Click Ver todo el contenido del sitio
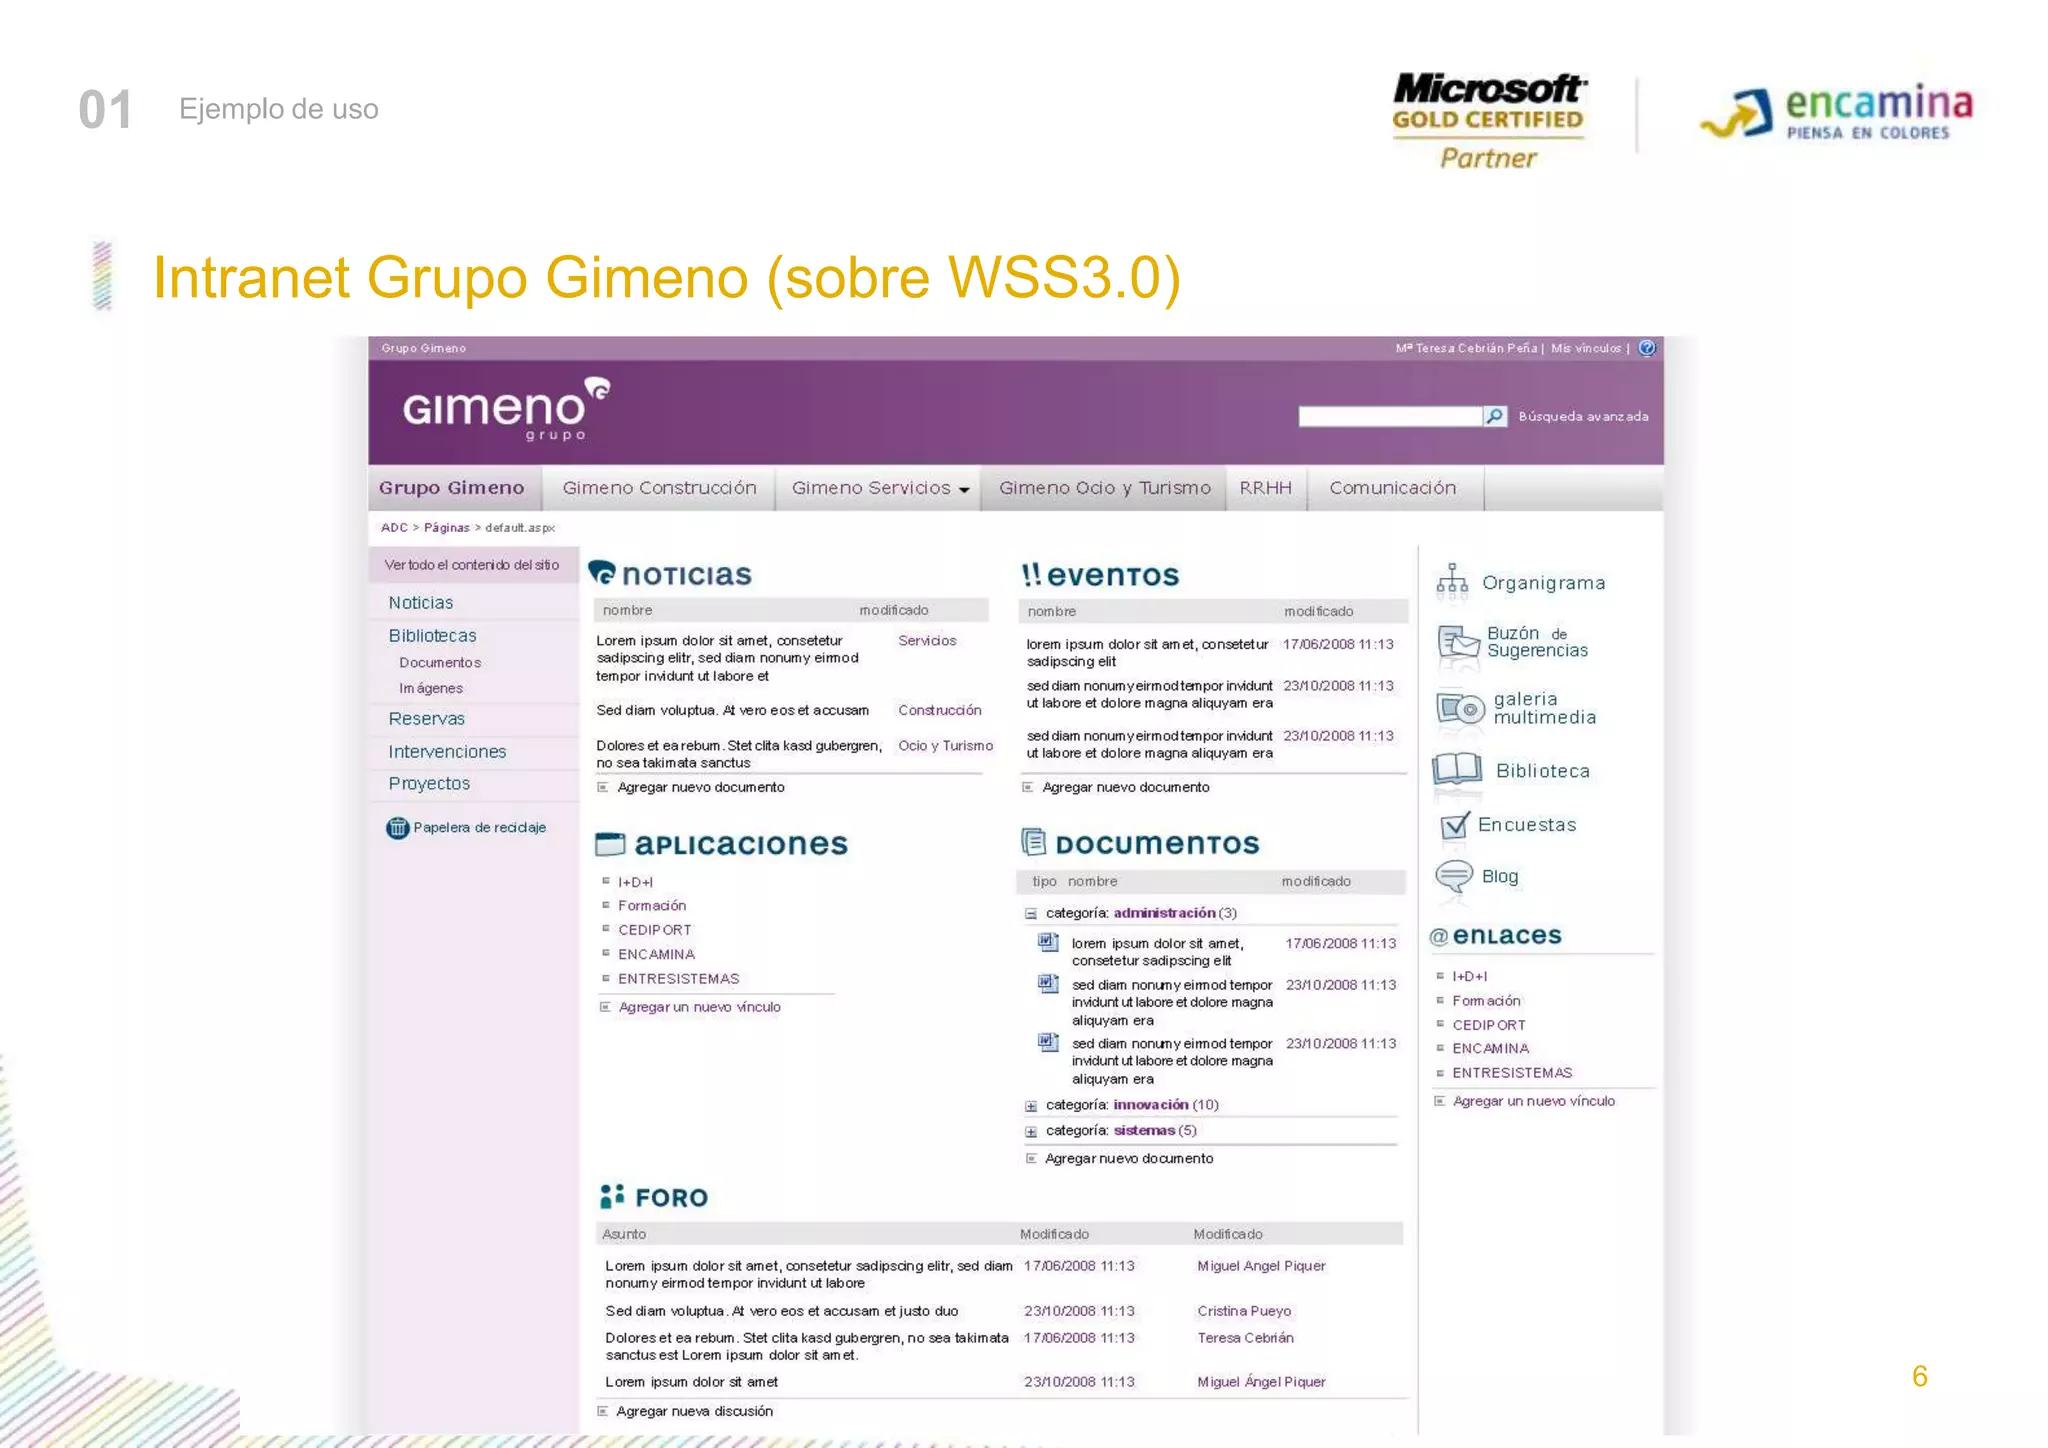Screen dimensions: 2048x1448 coord(472,565)
